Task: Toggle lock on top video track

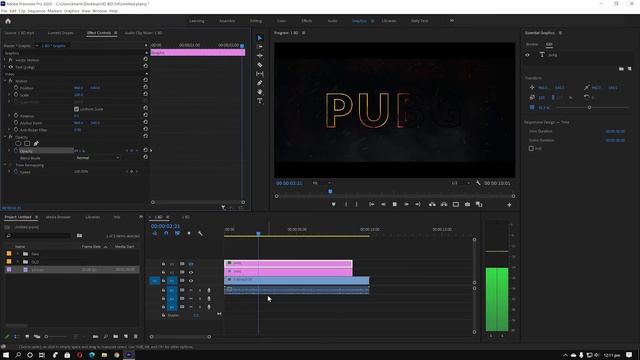Action: (x=164, y=264)
